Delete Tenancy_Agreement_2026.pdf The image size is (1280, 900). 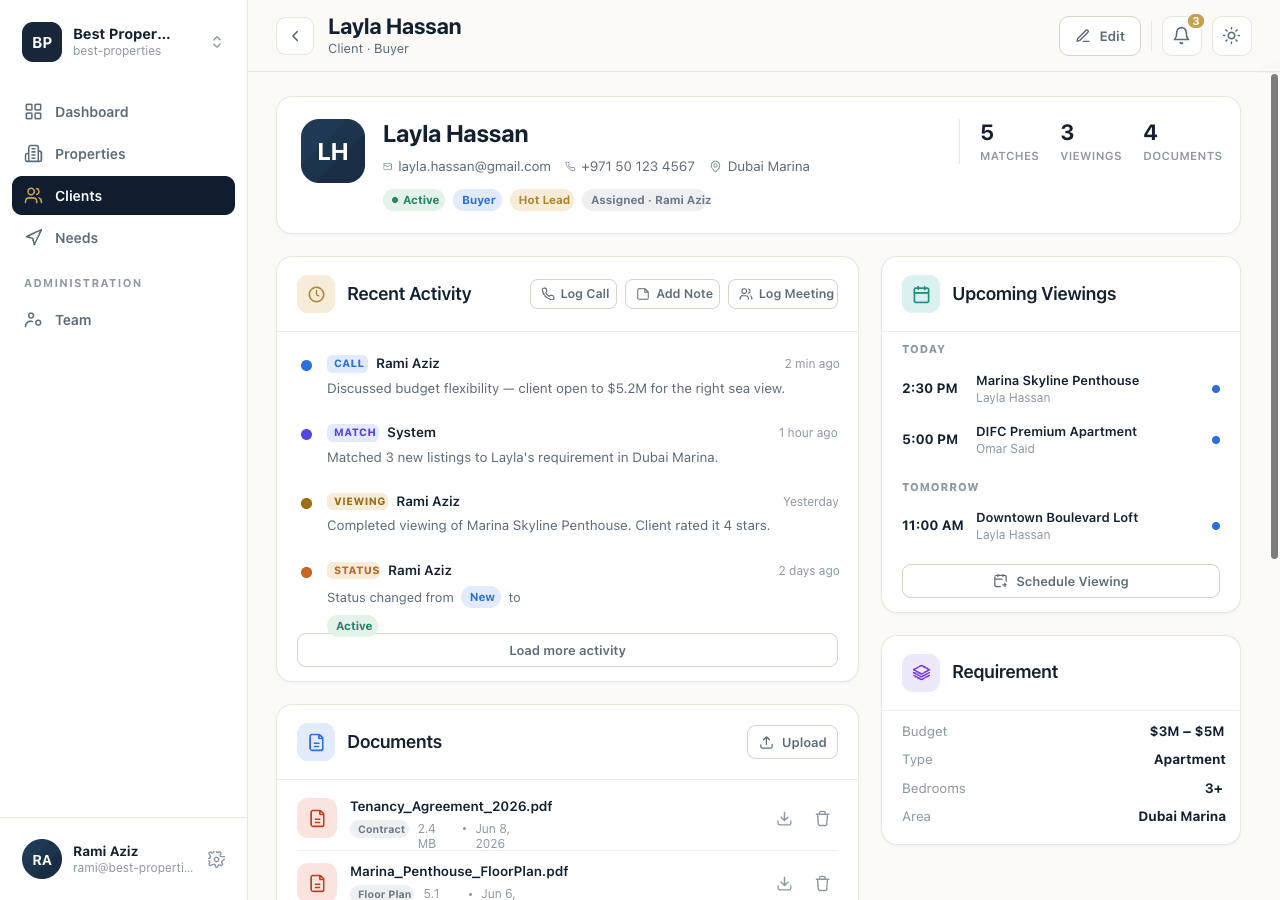[822, 818]
